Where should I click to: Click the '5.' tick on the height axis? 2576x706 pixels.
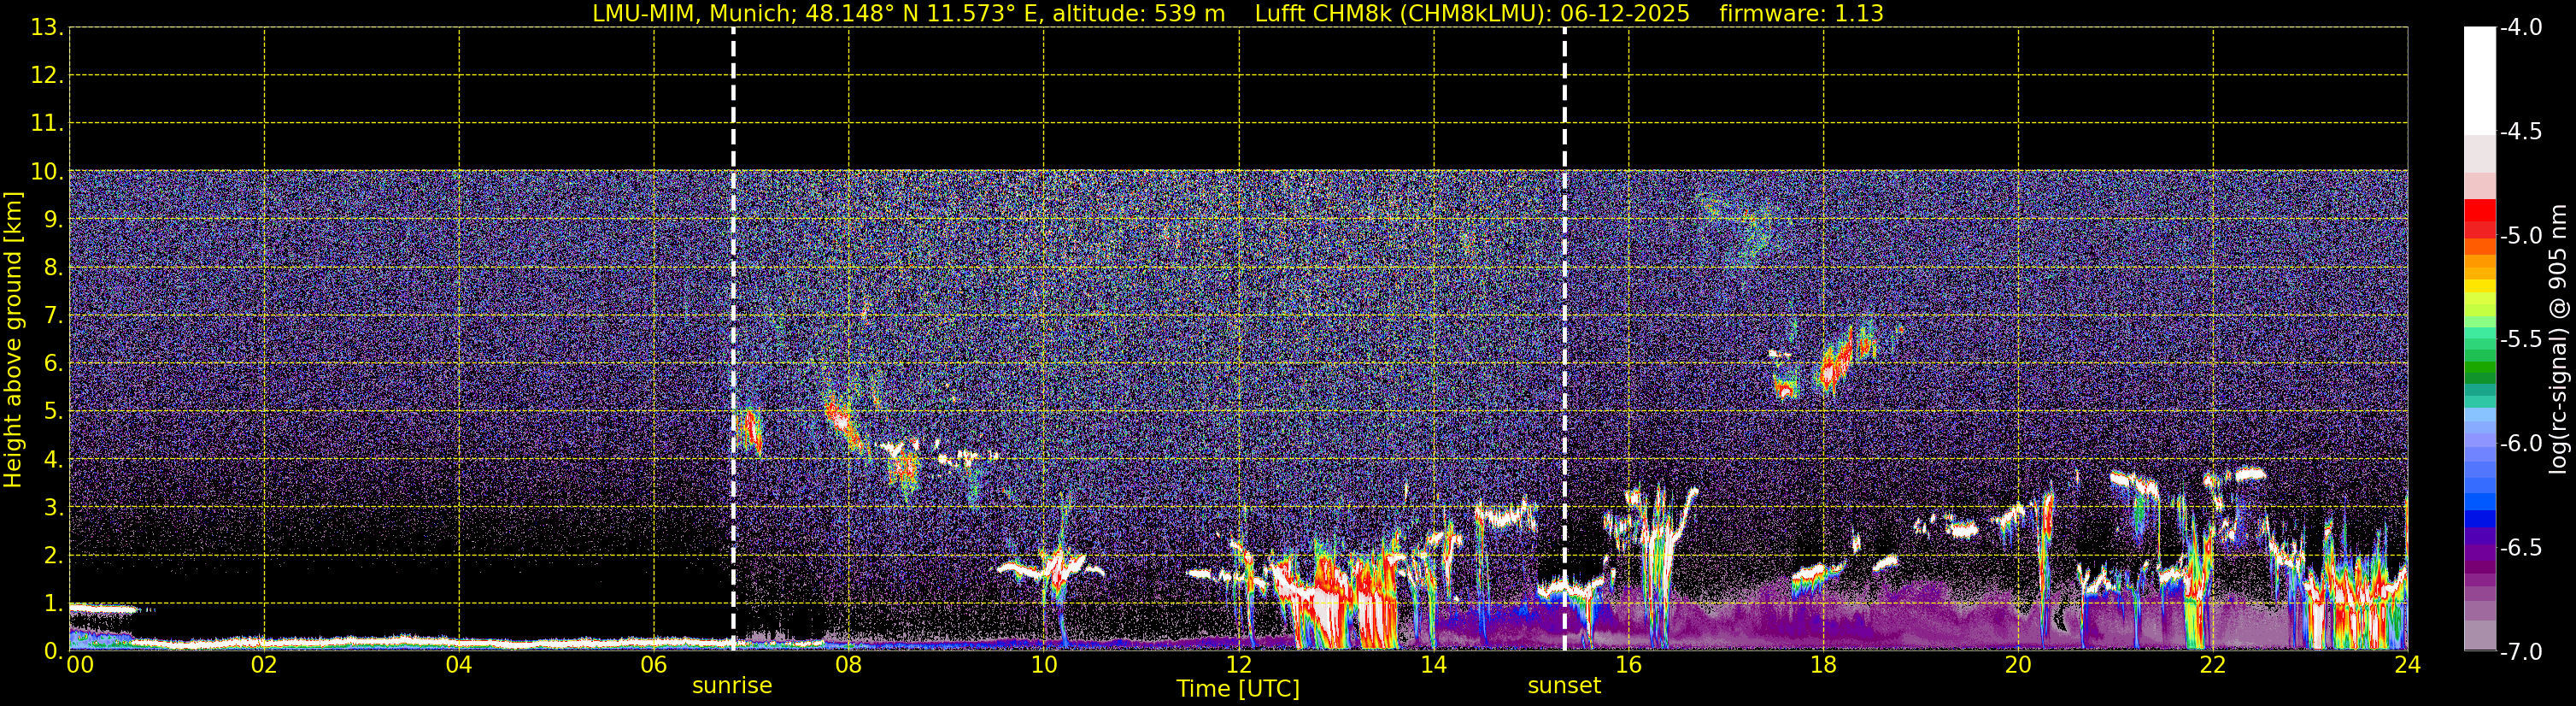click(53, 412)
